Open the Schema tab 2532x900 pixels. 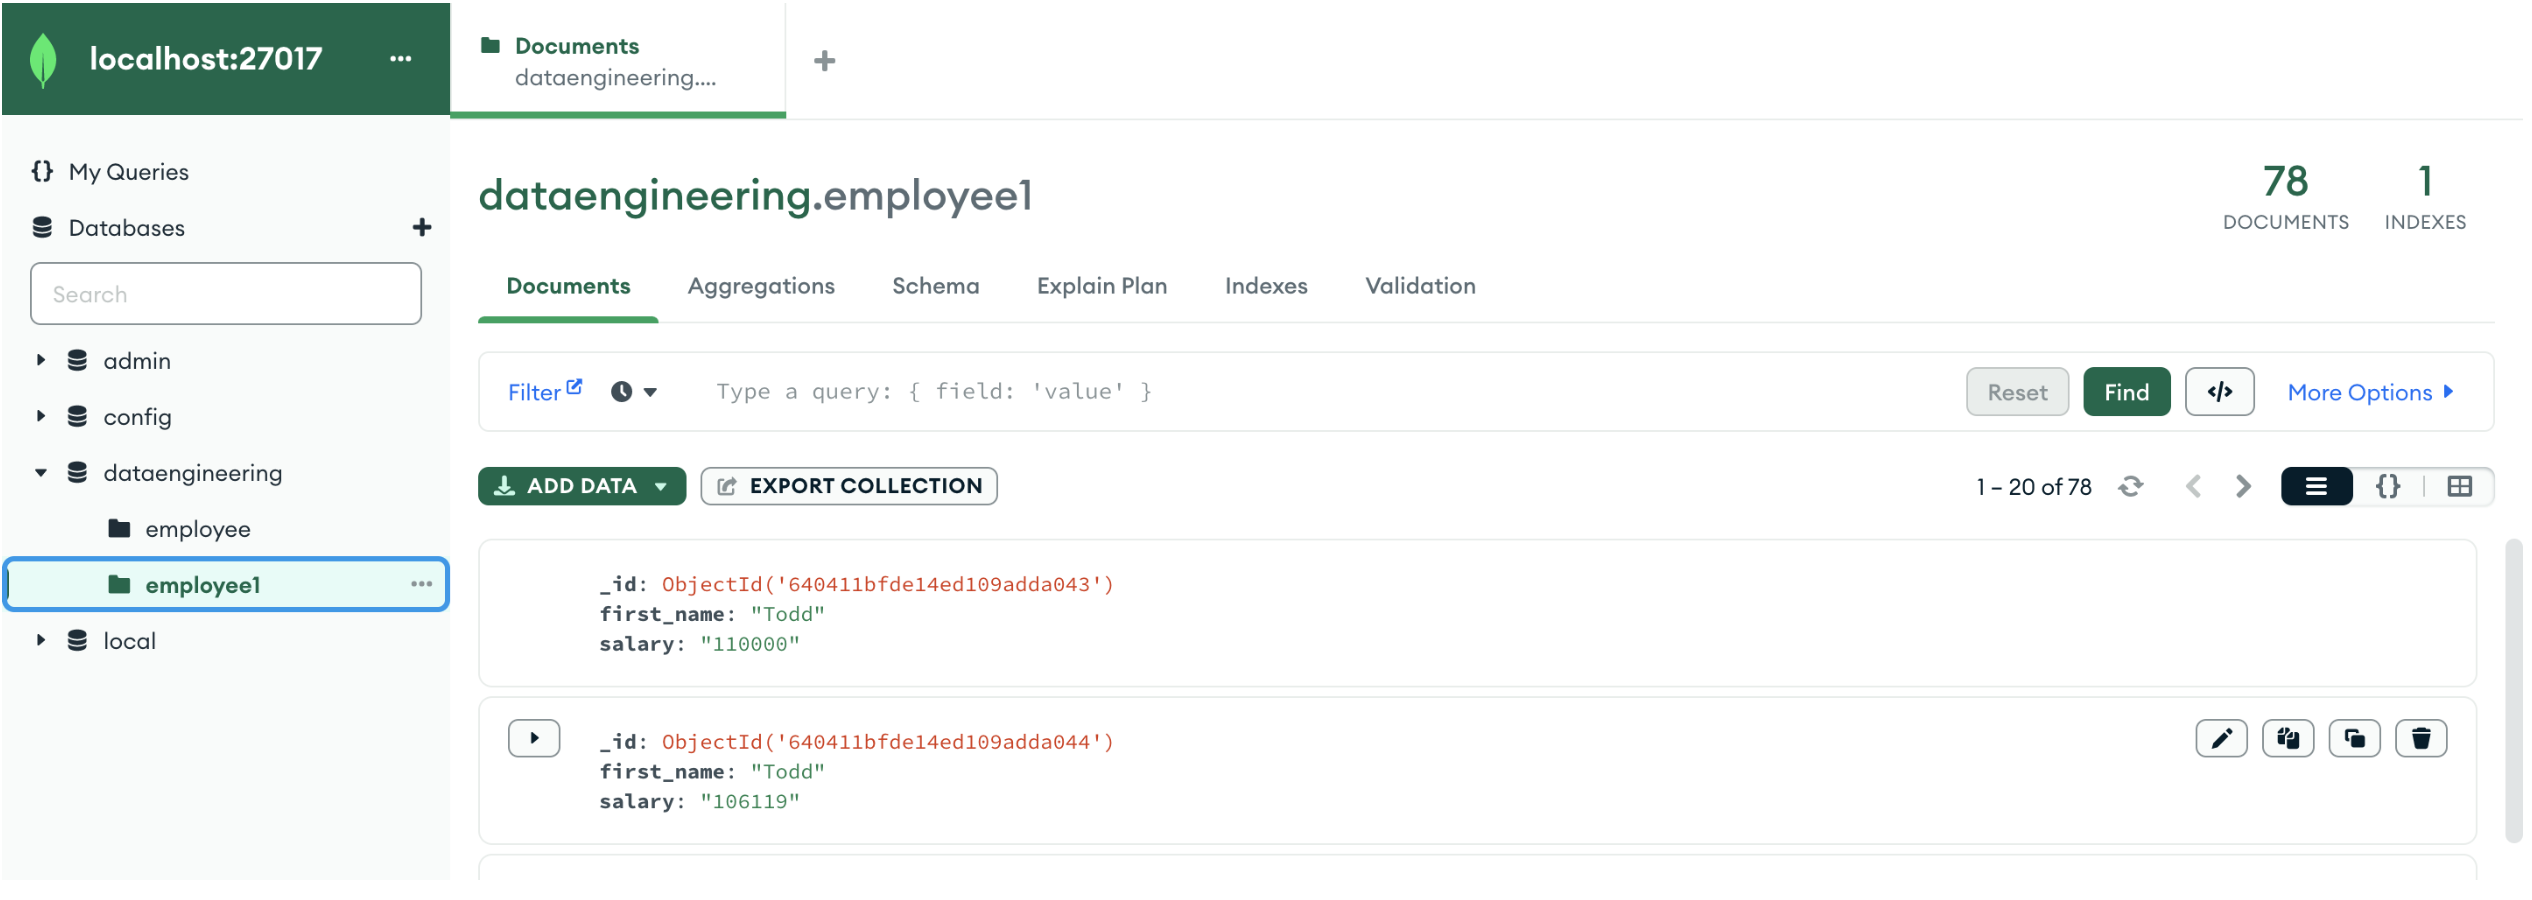[x=935, y=286]
